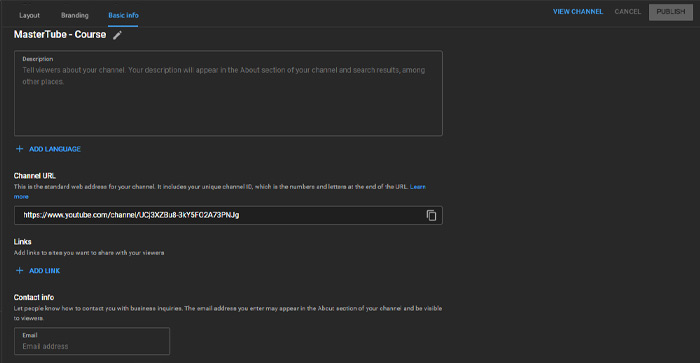
Task: Open VIEW CHANNEL link
Action: coord(578,12)
